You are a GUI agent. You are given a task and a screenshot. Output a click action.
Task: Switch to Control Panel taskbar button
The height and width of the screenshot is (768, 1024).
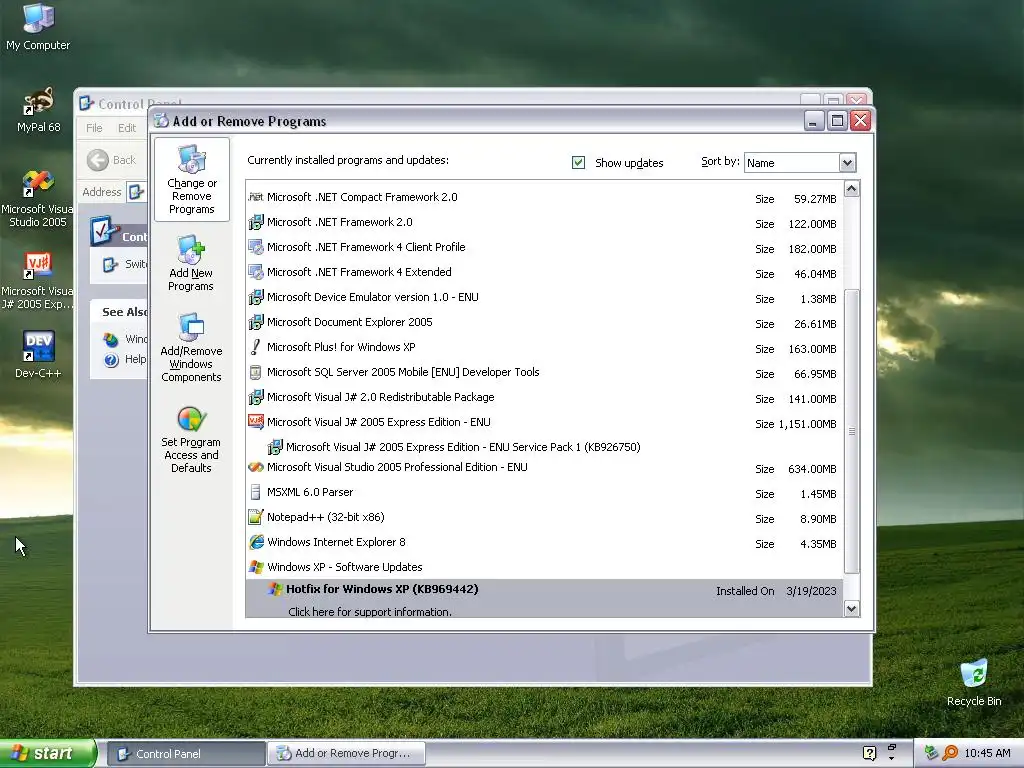click(x=186, y=754)
